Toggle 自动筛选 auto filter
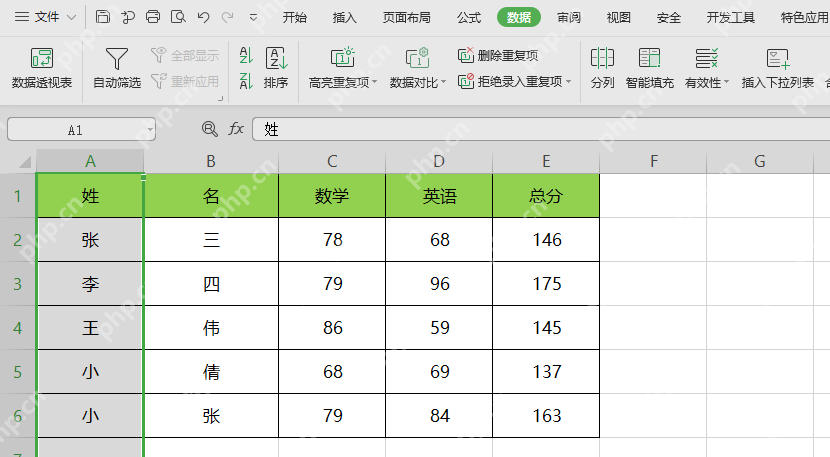830x457 pixels. [117, 68]
